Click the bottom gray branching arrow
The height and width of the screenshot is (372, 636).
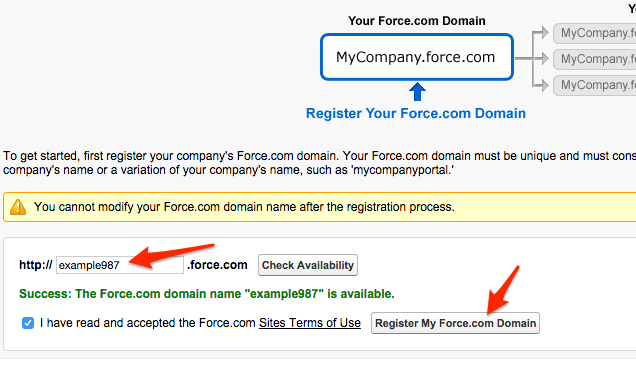[x=541, y=84]
